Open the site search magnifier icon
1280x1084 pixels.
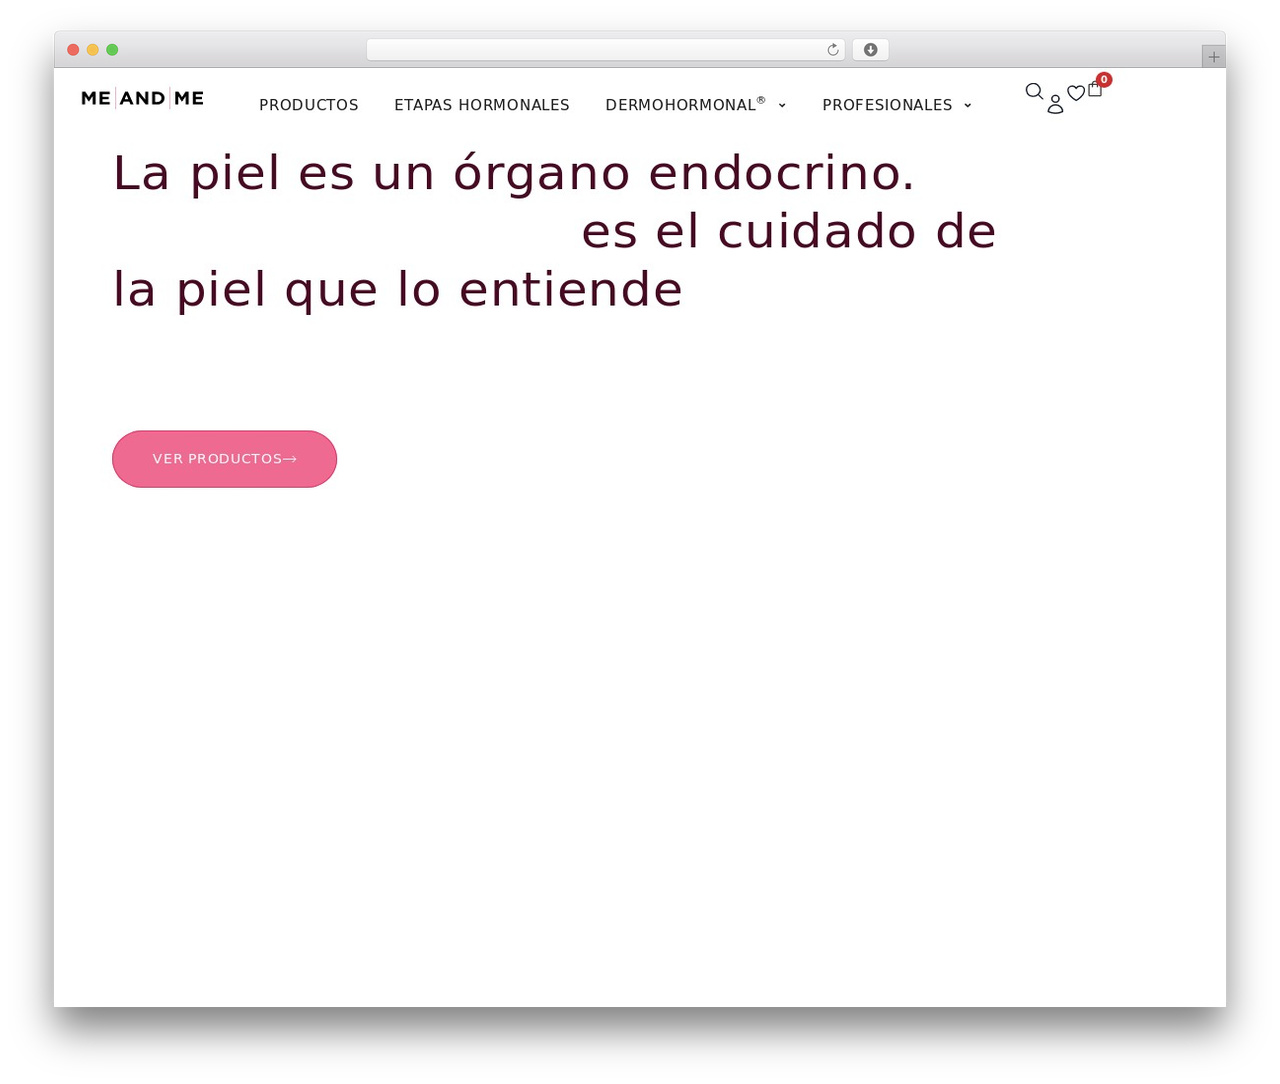click(1034, 92)
